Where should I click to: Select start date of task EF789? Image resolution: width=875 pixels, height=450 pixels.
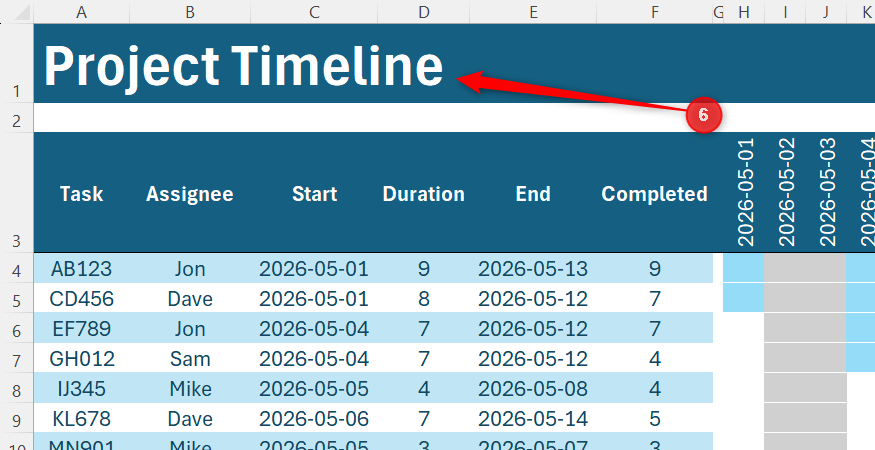click(x=314, y=328)
